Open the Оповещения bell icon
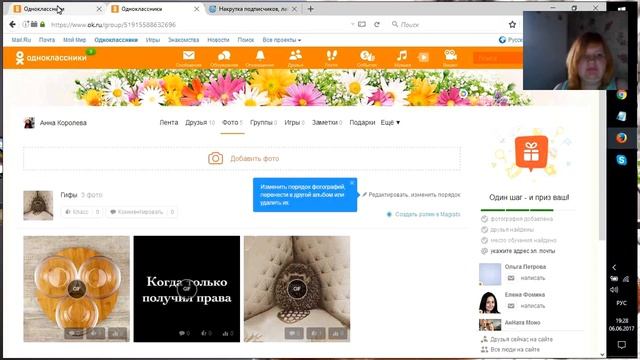Screen dimensions: 640x360 point(260,56)
